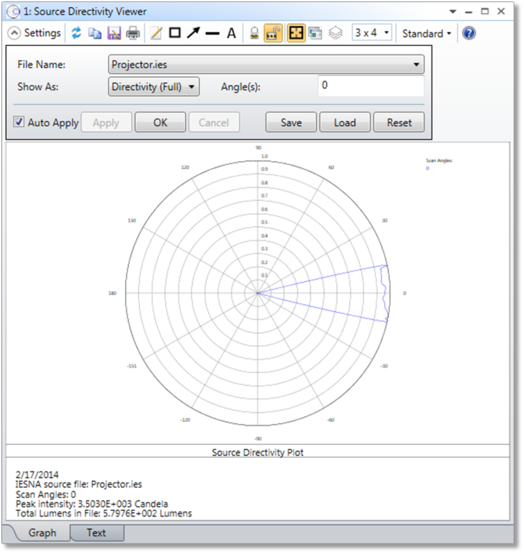Add text annotation with A tool
Image resolution: width=524 pixels, height=553 pixels.
point(231,34)
